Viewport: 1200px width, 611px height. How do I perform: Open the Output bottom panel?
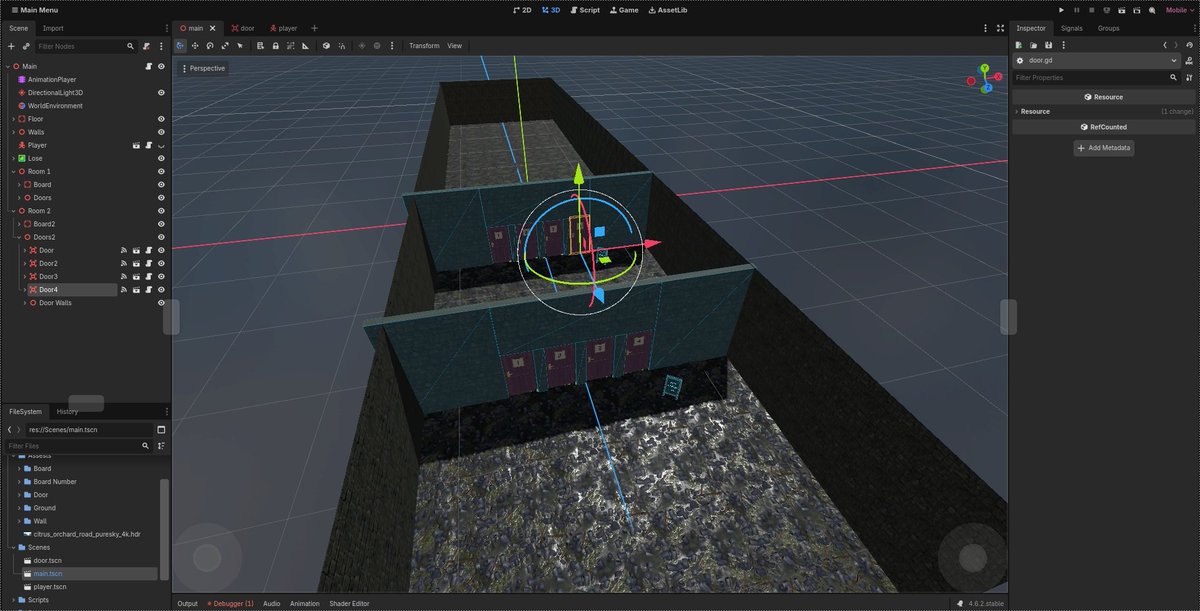[x=188, y=604]
